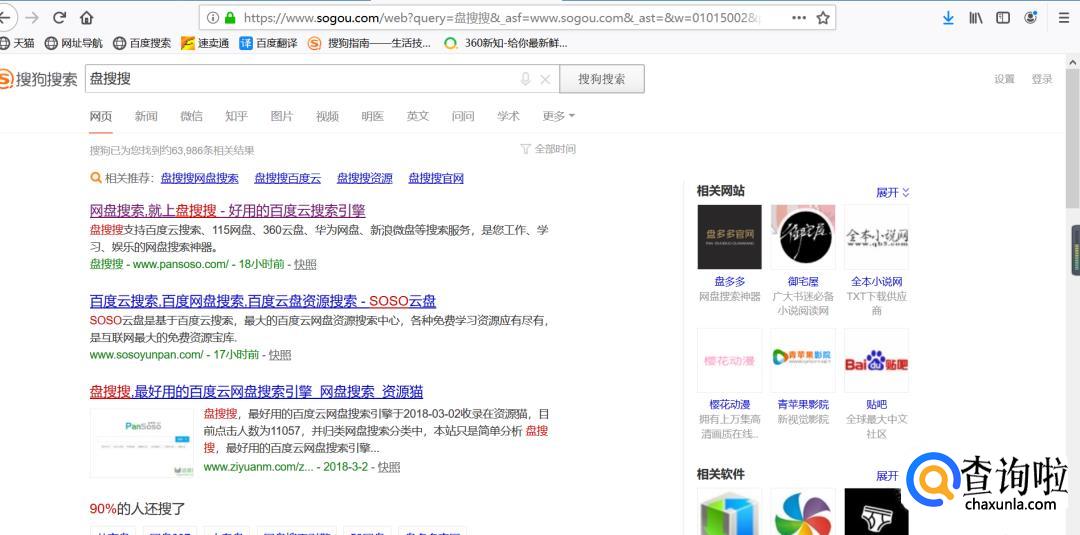This screenshot has height=535, width=1080.
Task: Bookmark this page with the star icon
Action: 823,18
